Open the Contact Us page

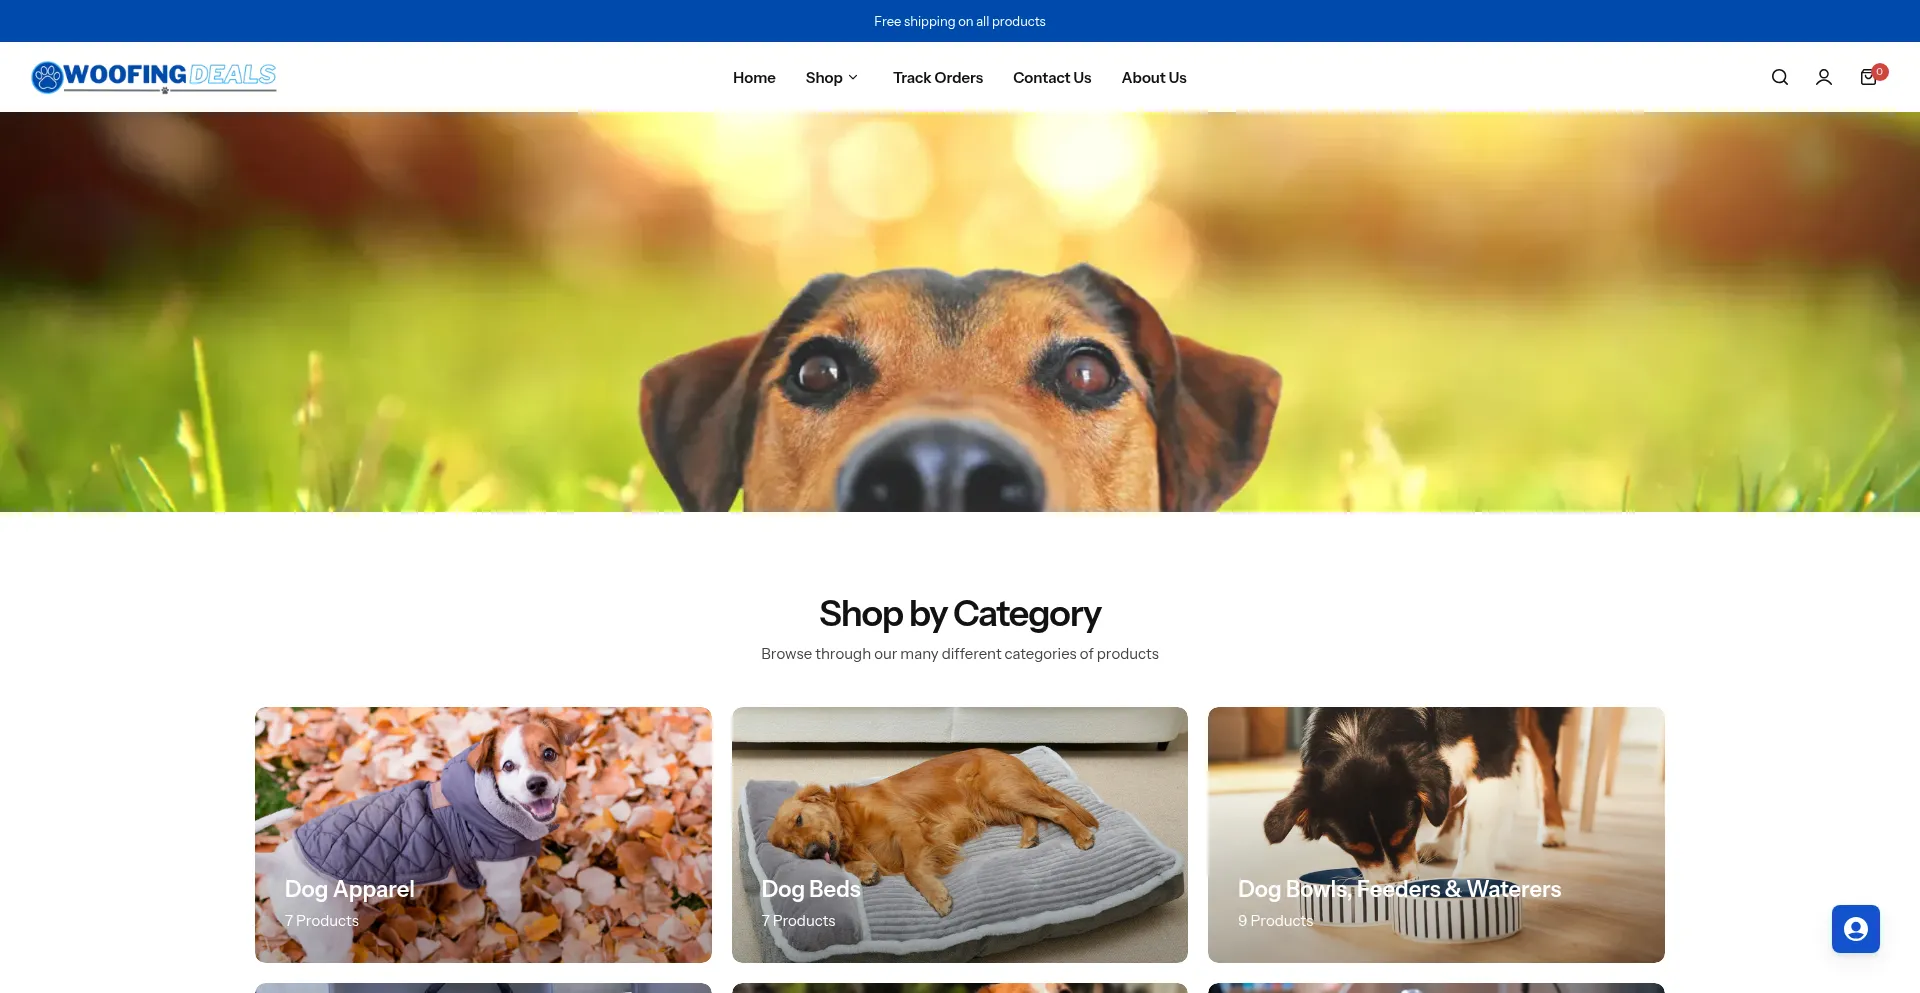1051,78
